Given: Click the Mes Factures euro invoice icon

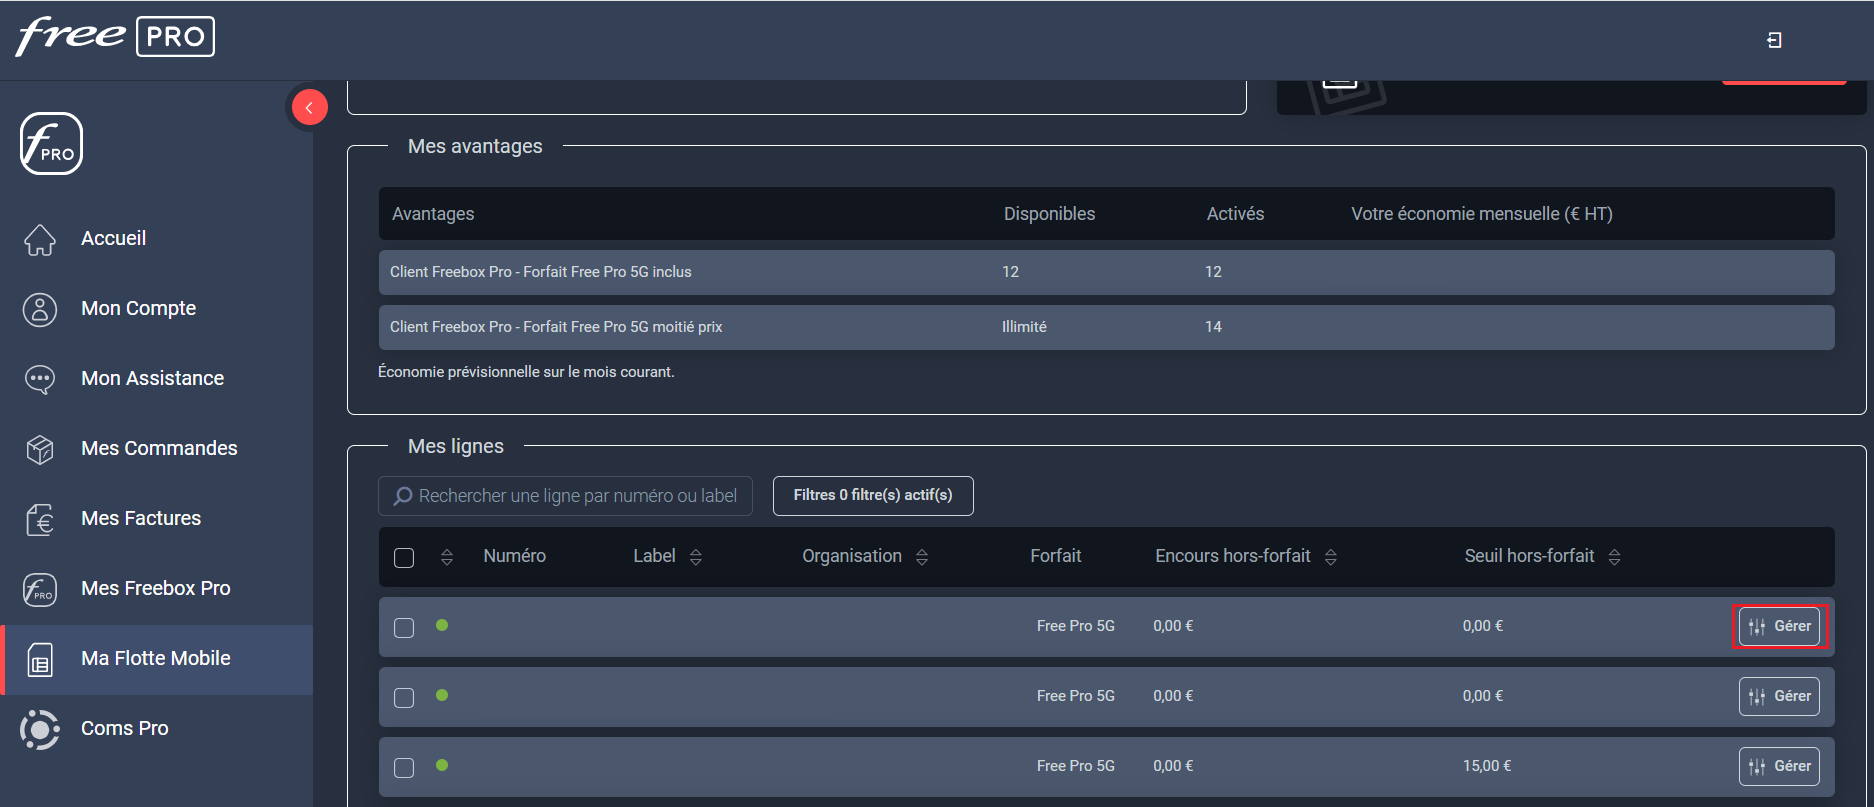Looking at the screenshot, I should [x=40, y=519].
